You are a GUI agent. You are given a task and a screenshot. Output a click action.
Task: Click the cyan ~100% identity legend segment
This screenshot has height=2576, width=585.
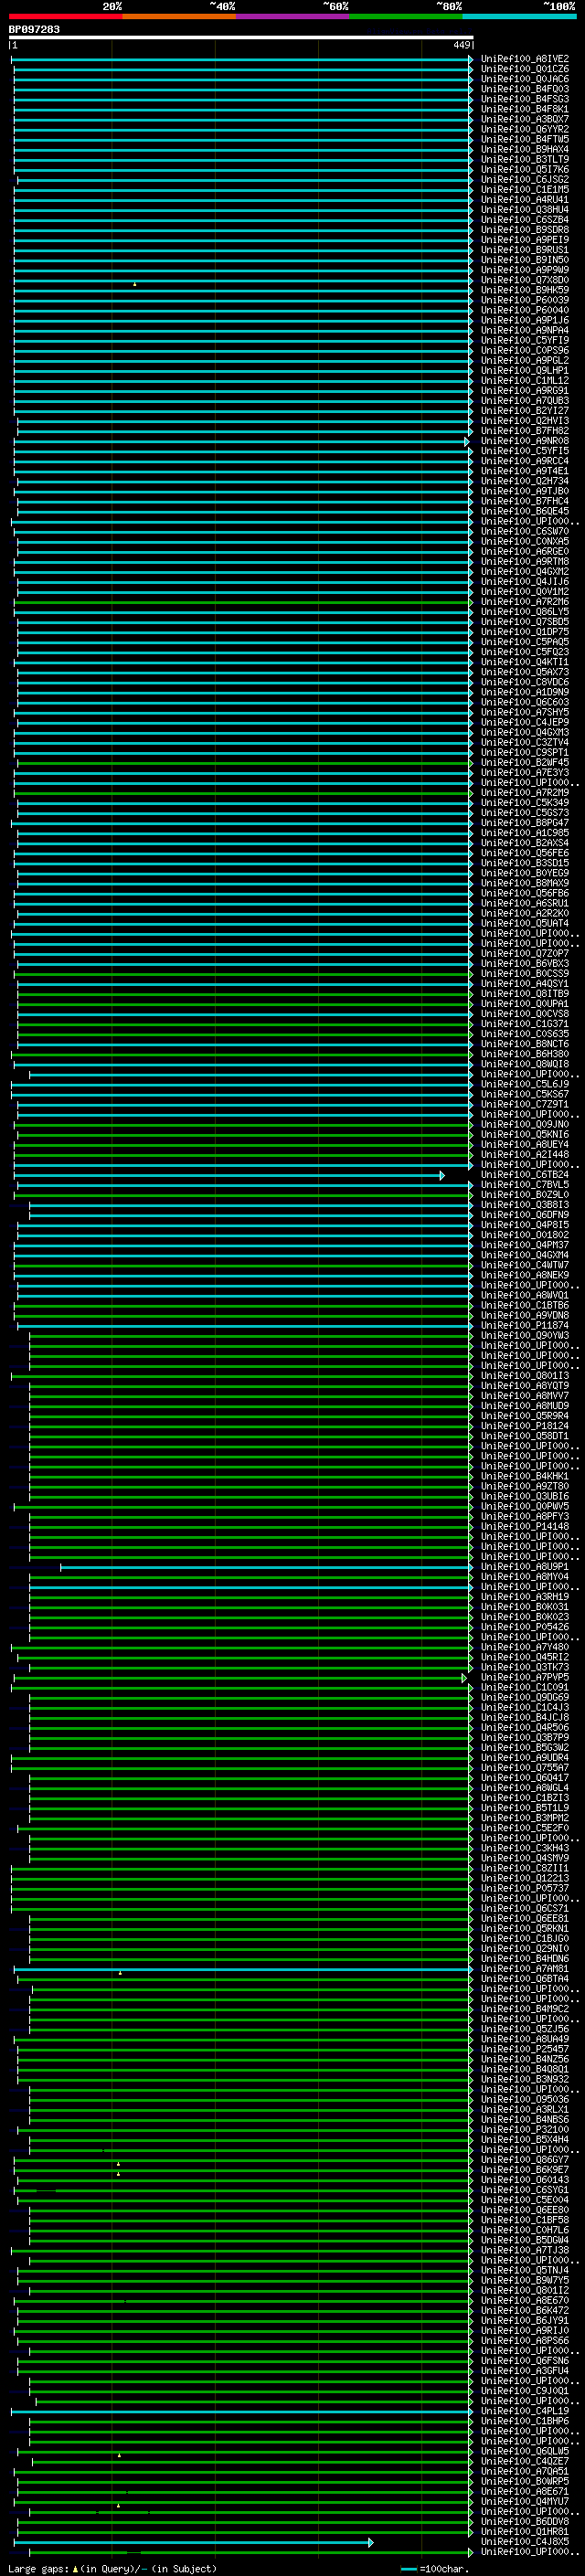tap(519, 16)
